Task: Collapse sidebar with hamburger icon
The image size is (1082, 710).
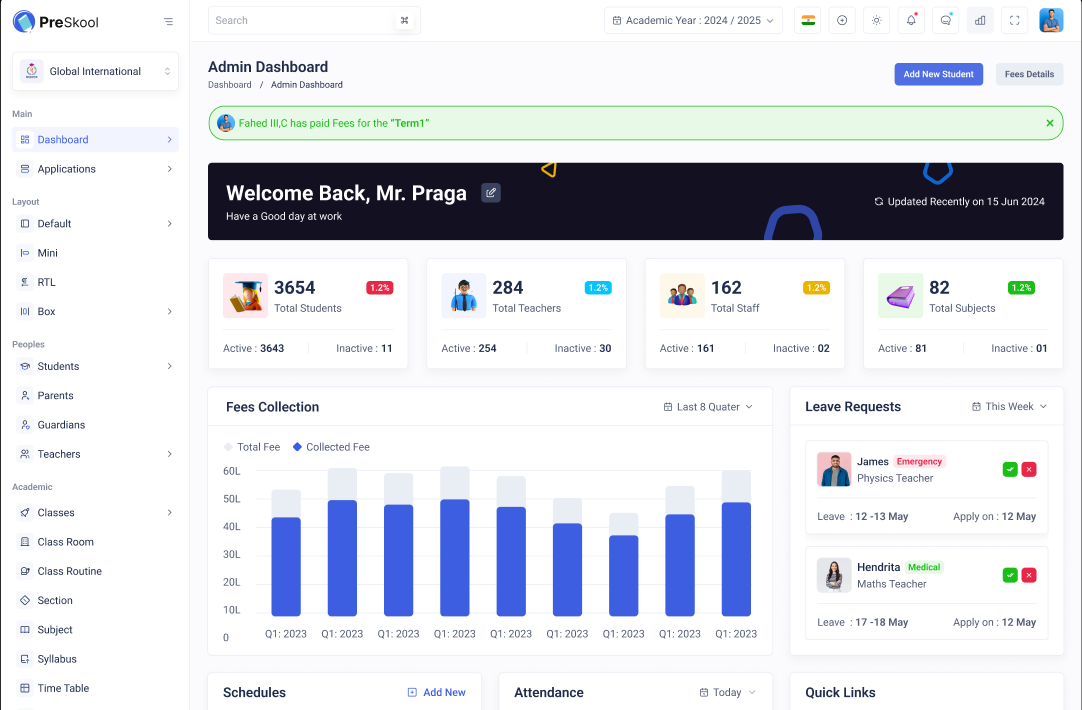Action: (x=168, y=21)
